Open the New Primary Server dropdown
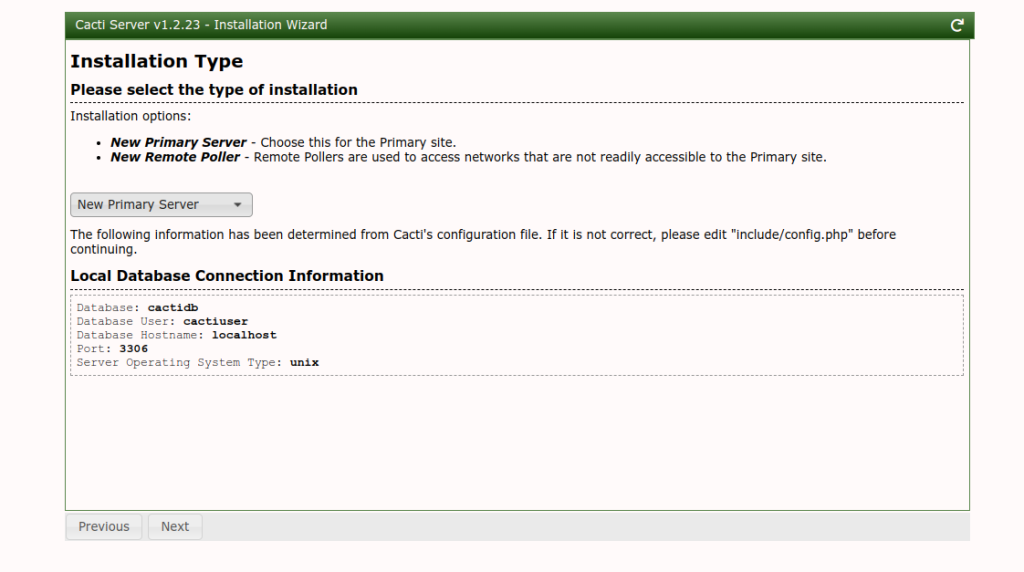 [161, 204]
